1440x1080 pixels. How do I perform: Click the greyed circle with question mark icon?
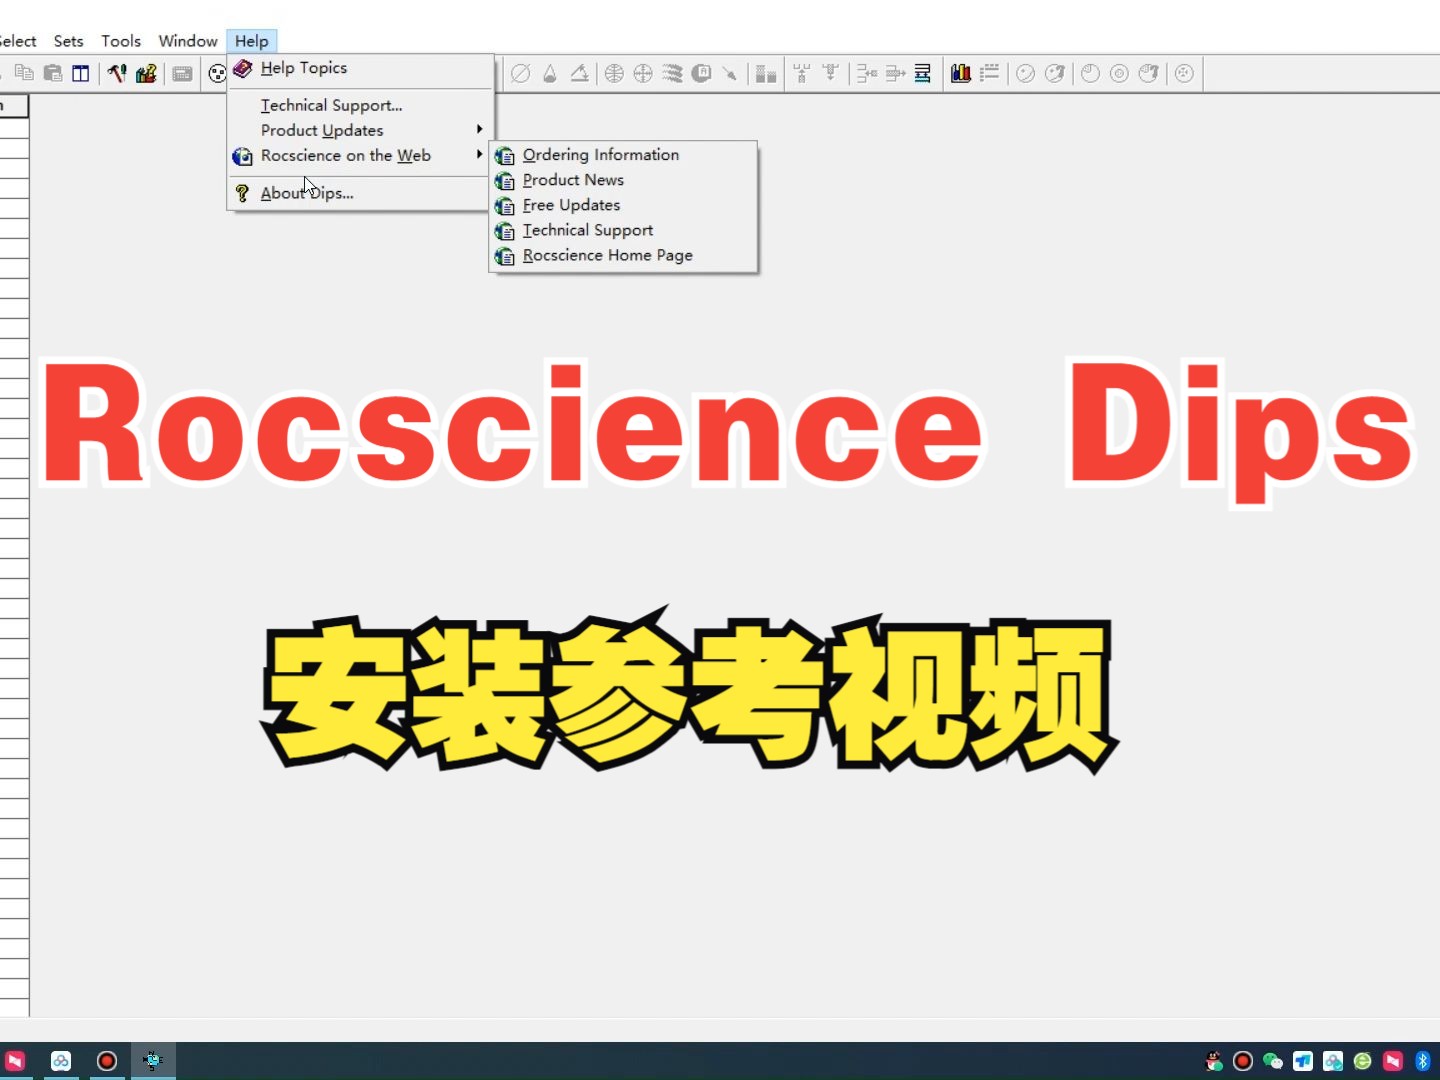point(1054,73)
